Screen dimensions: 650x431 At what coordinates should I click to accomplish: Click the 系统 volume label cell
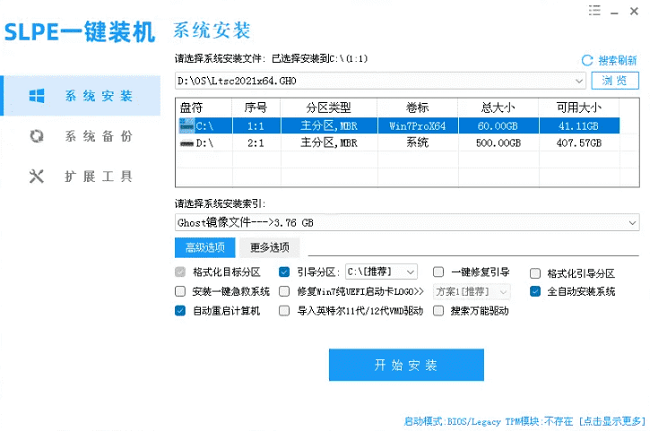tap(417, 143)
